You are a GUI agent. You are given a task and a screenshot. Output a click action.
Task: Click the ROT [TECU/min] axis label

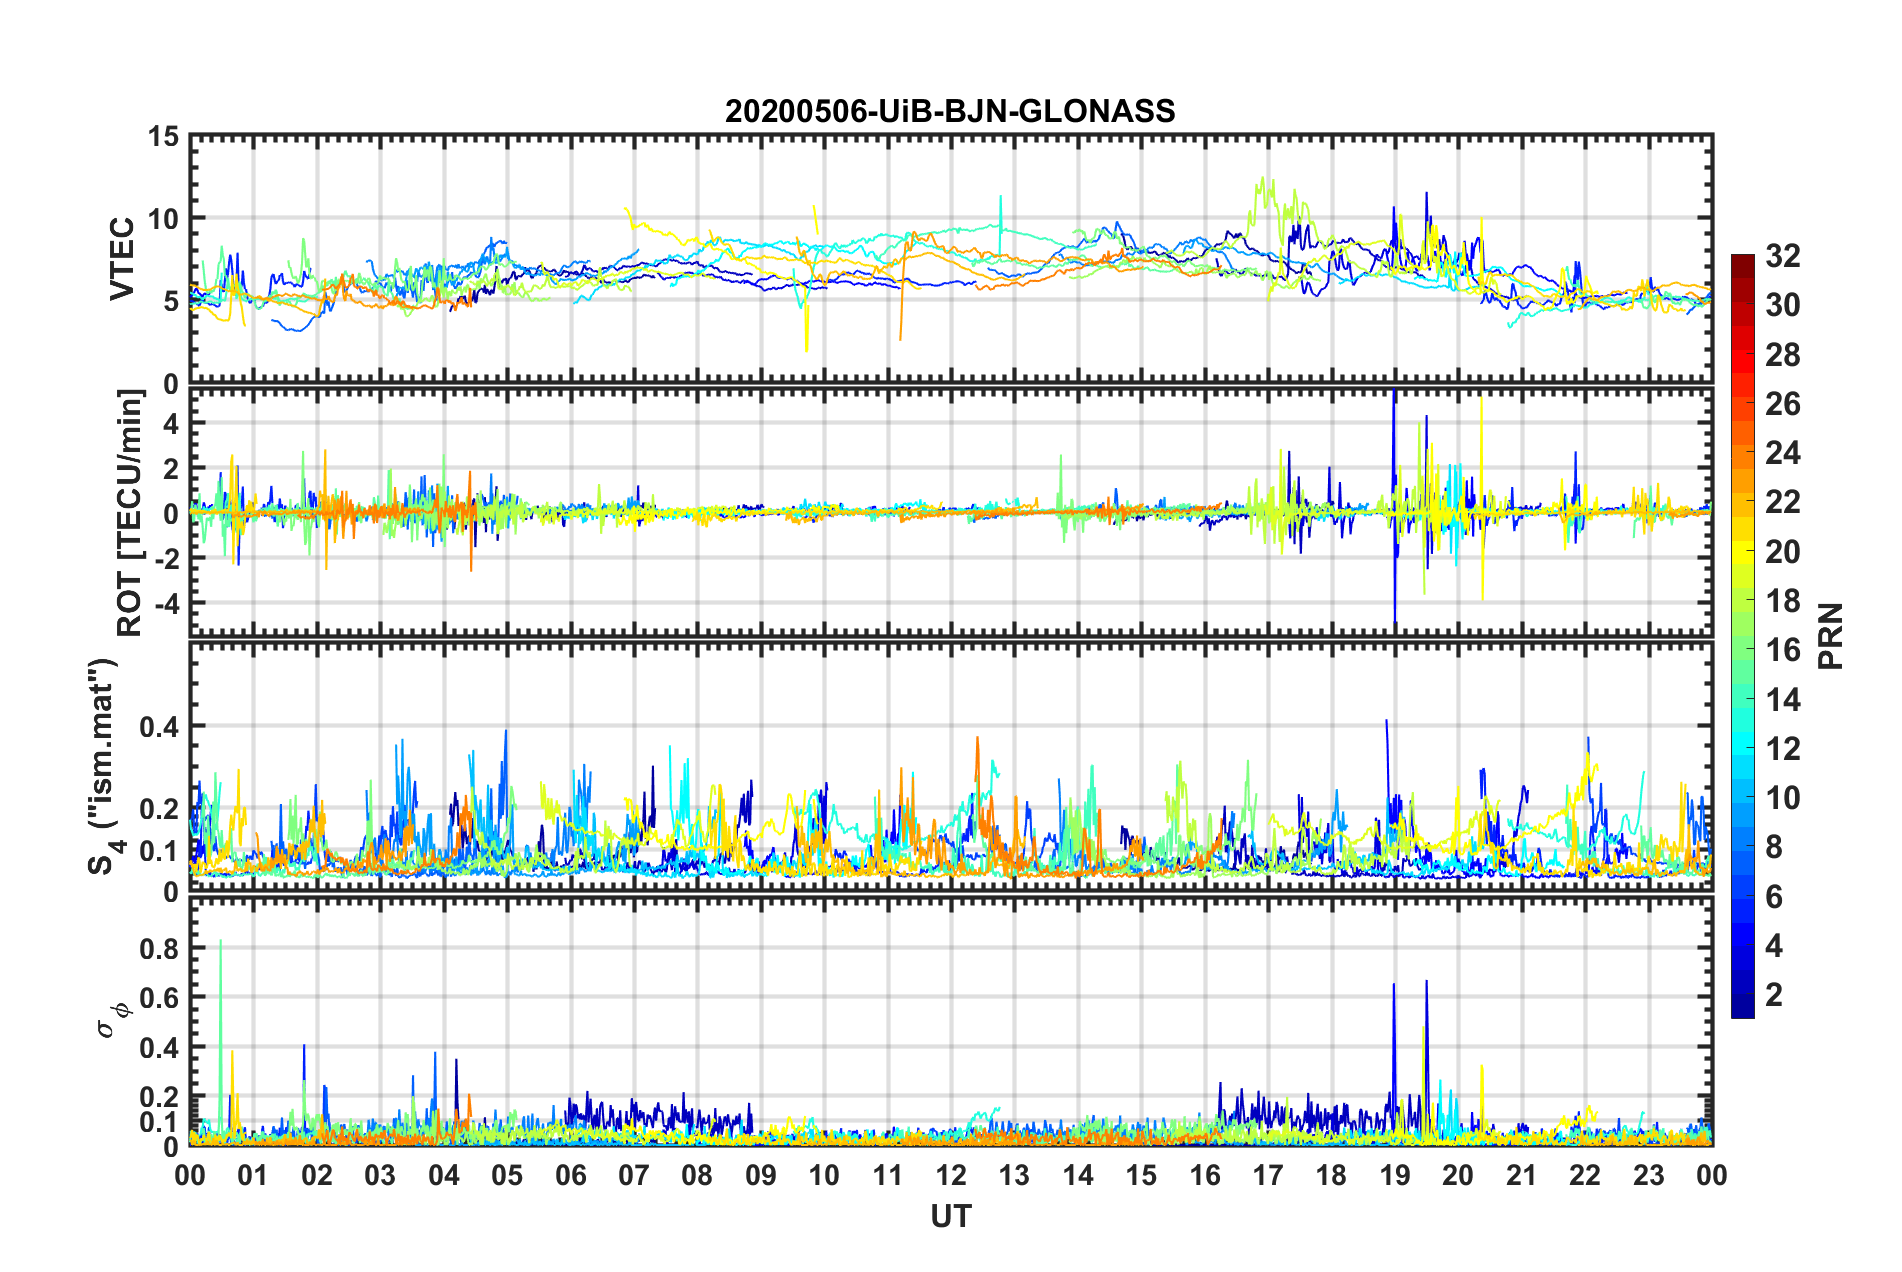pyautogui.click(x=130, y=513)
